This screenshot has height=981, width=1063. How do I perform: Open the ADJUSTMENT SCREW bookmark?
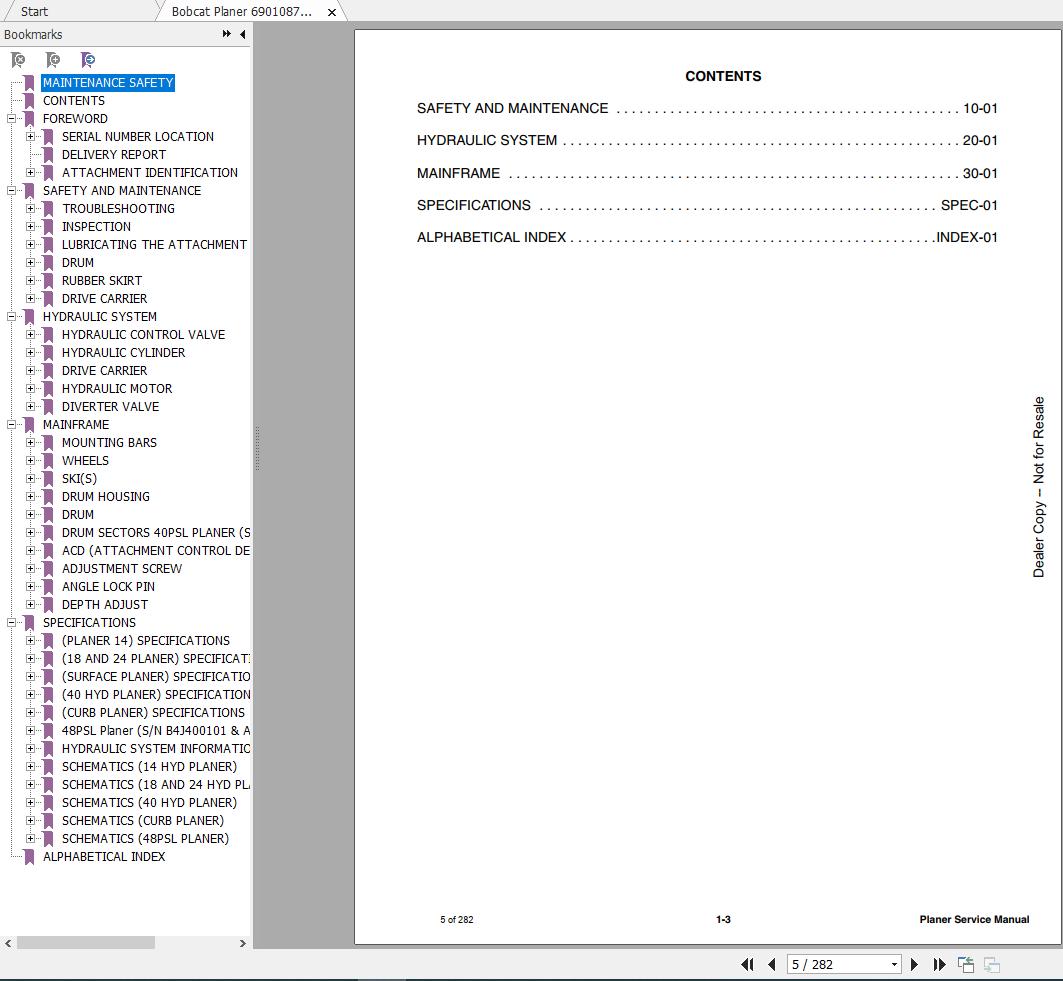(122, 569)
